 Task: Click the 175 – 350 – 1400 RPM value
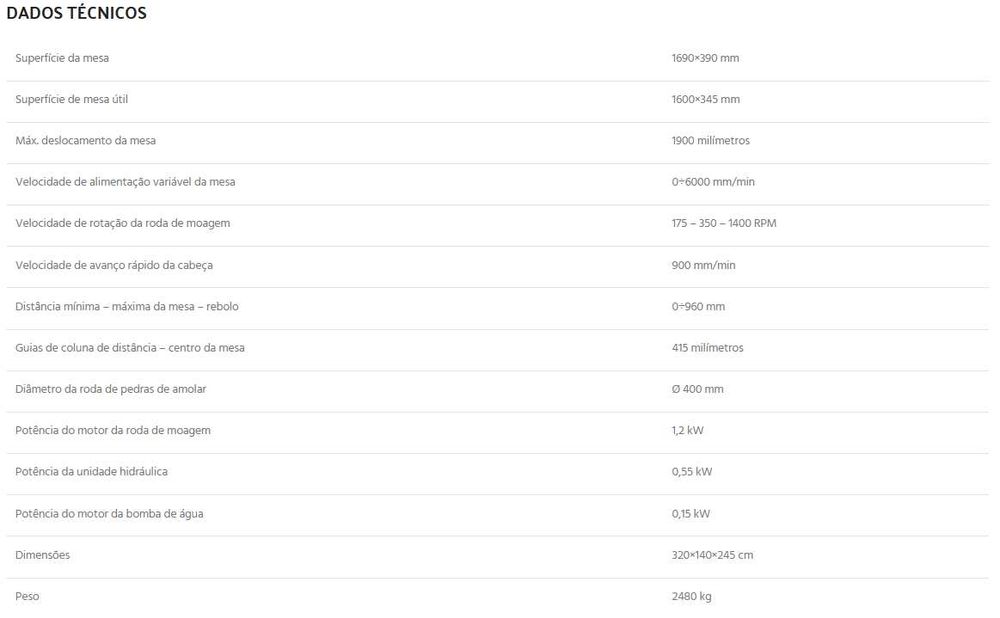coord(723,223)
